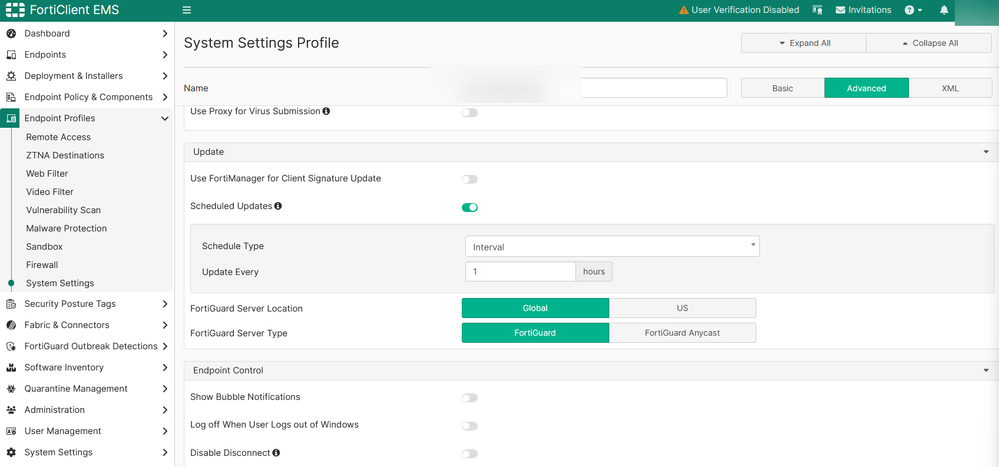Click the Disable Disconnect info icon
The image size is (999, 467).
(276, 453)
